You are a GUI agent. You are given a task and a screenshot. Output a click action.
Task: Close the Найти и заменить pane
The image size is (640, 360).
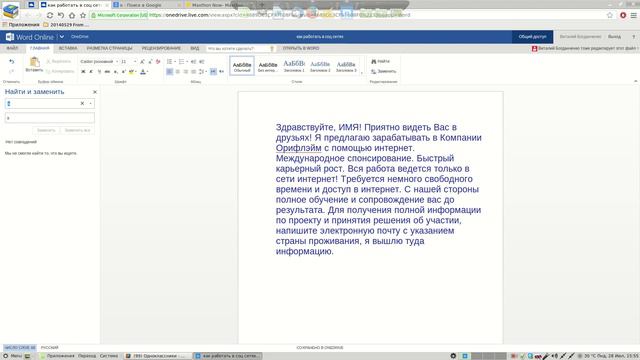tap(95, 92)
